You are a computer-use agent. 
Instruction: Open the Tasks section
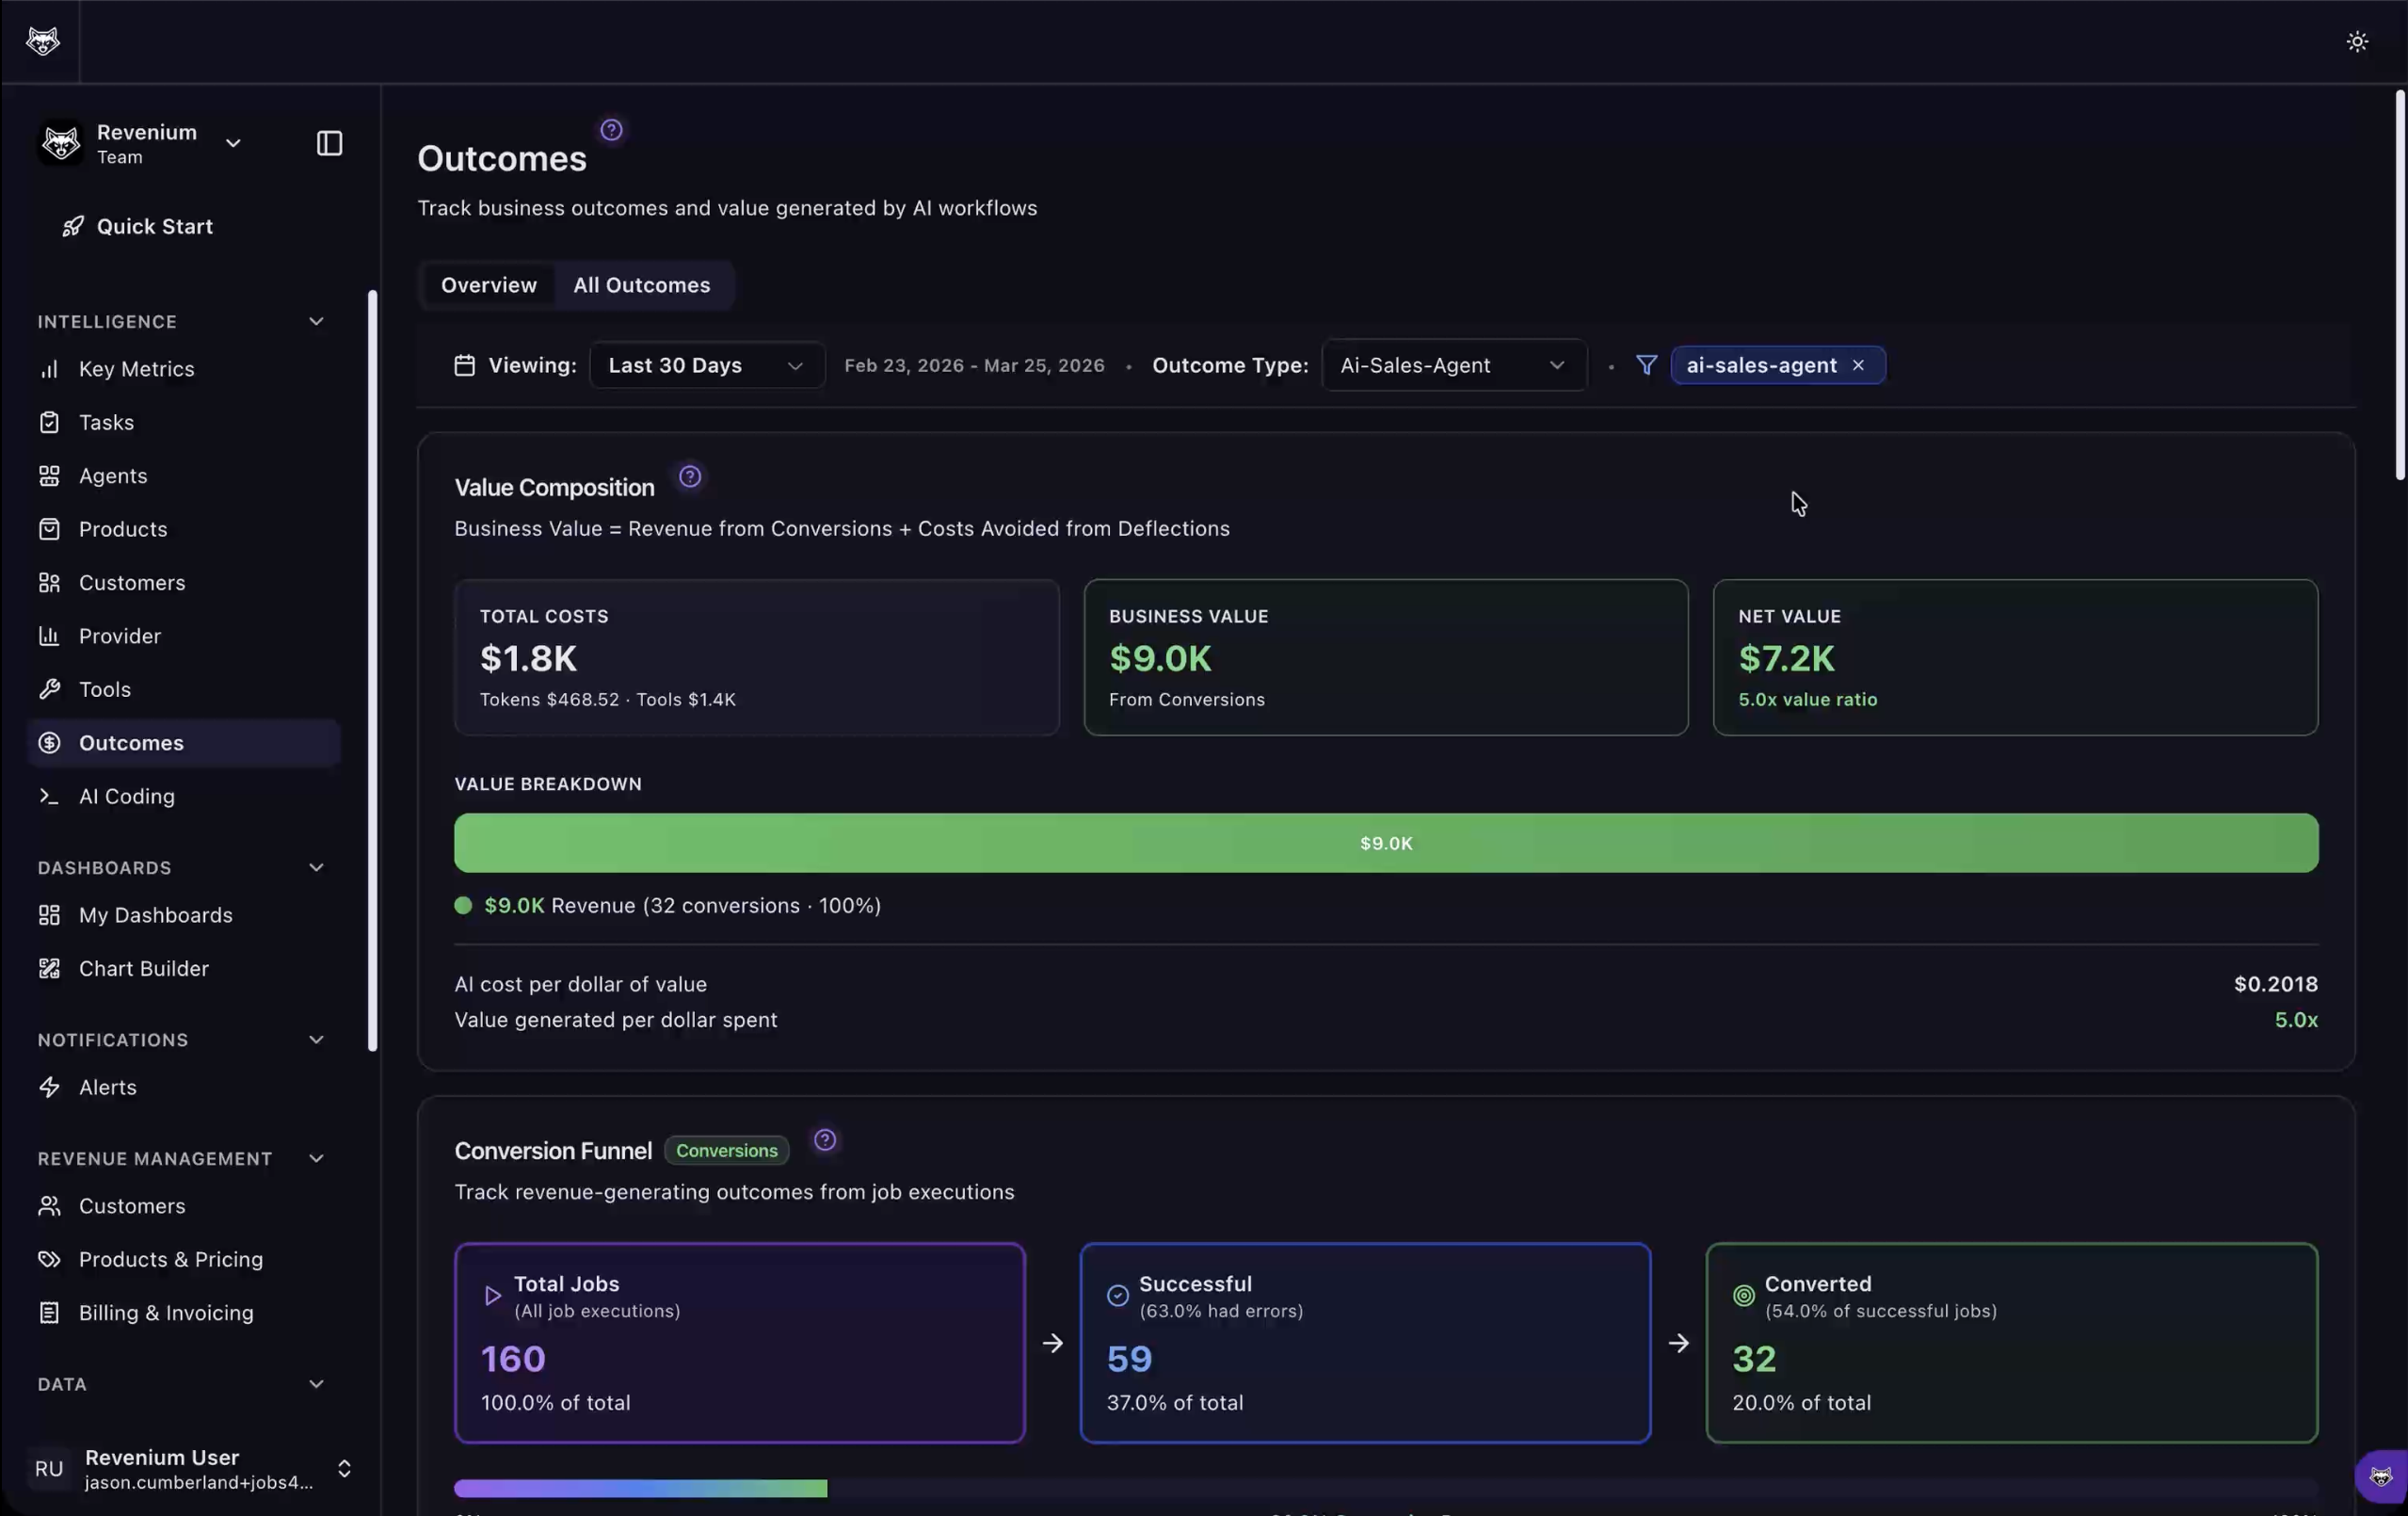point(106,421)
